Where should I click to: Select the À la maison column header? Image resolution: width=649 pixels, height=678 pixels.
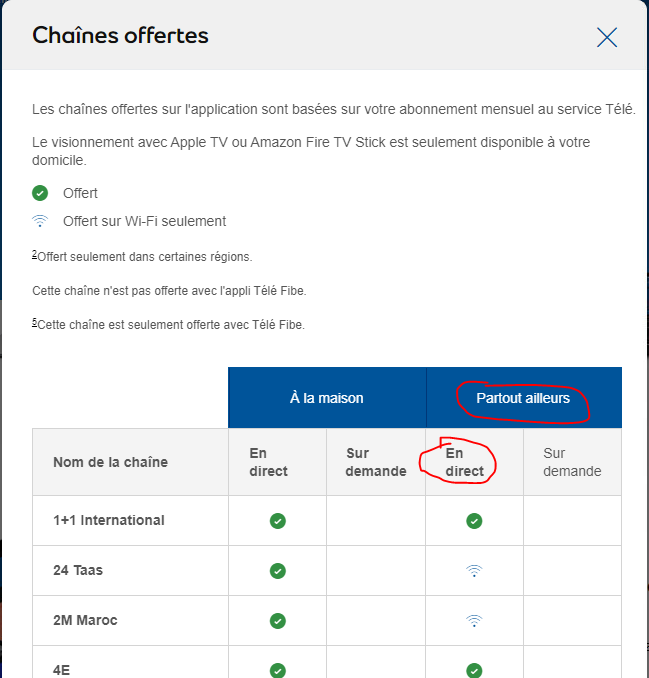tap(327, 398)
